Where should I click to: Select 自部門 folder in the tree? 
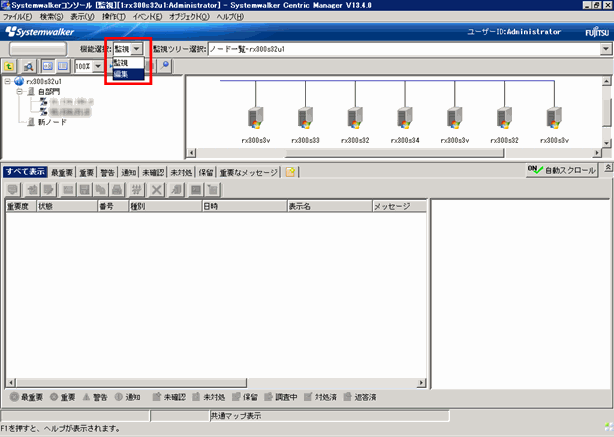(49, 92)
